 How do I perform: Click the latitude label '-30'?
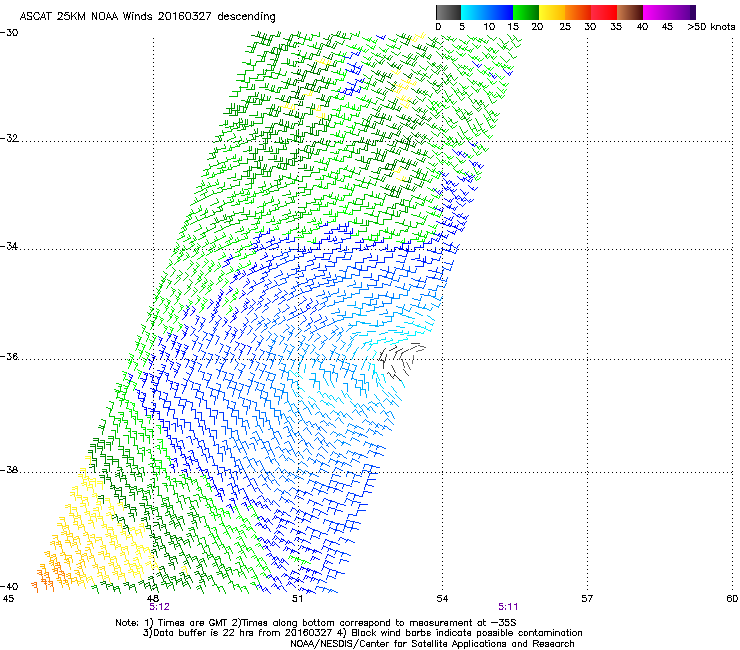coord(9,33)
